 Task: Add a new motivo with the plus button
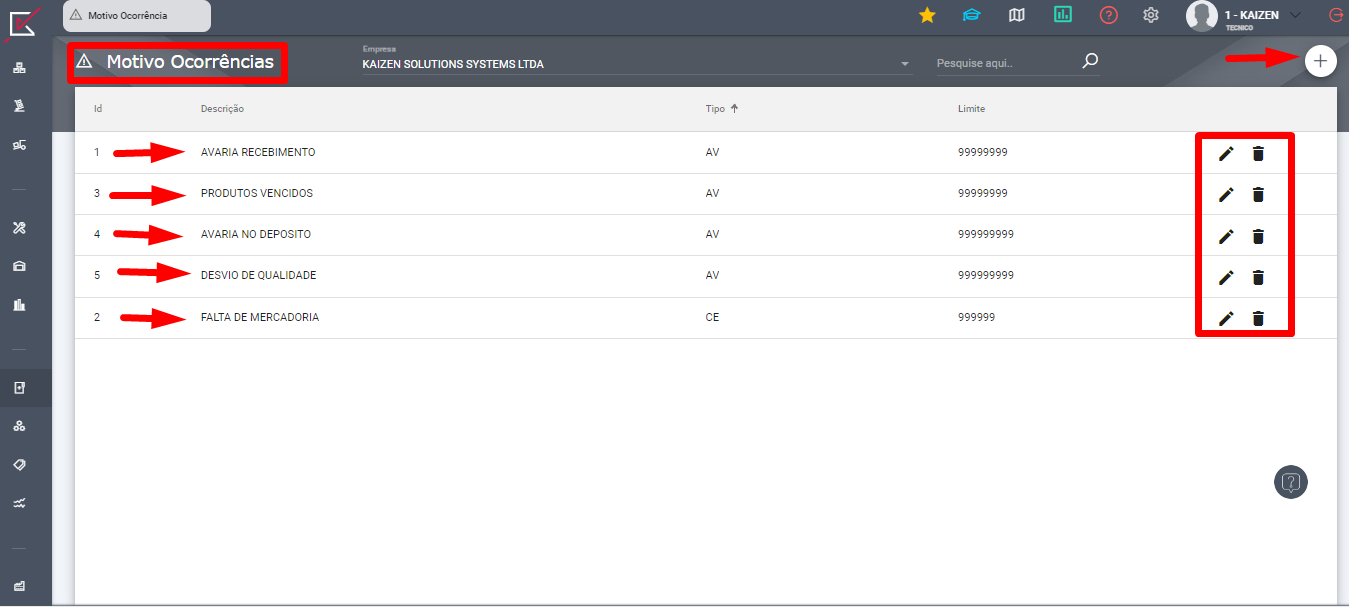tap(1320, 61)
